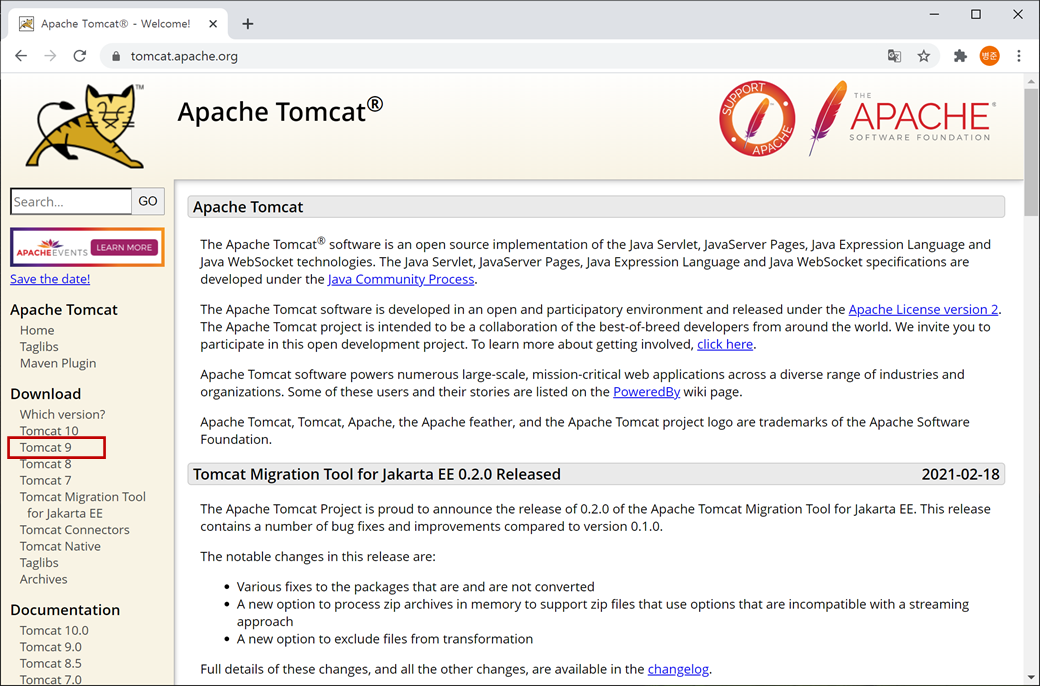Open the Maven Plugin link
This screenshot has height=686, width=1040.
pyautogui.click(x=58, y=364)
